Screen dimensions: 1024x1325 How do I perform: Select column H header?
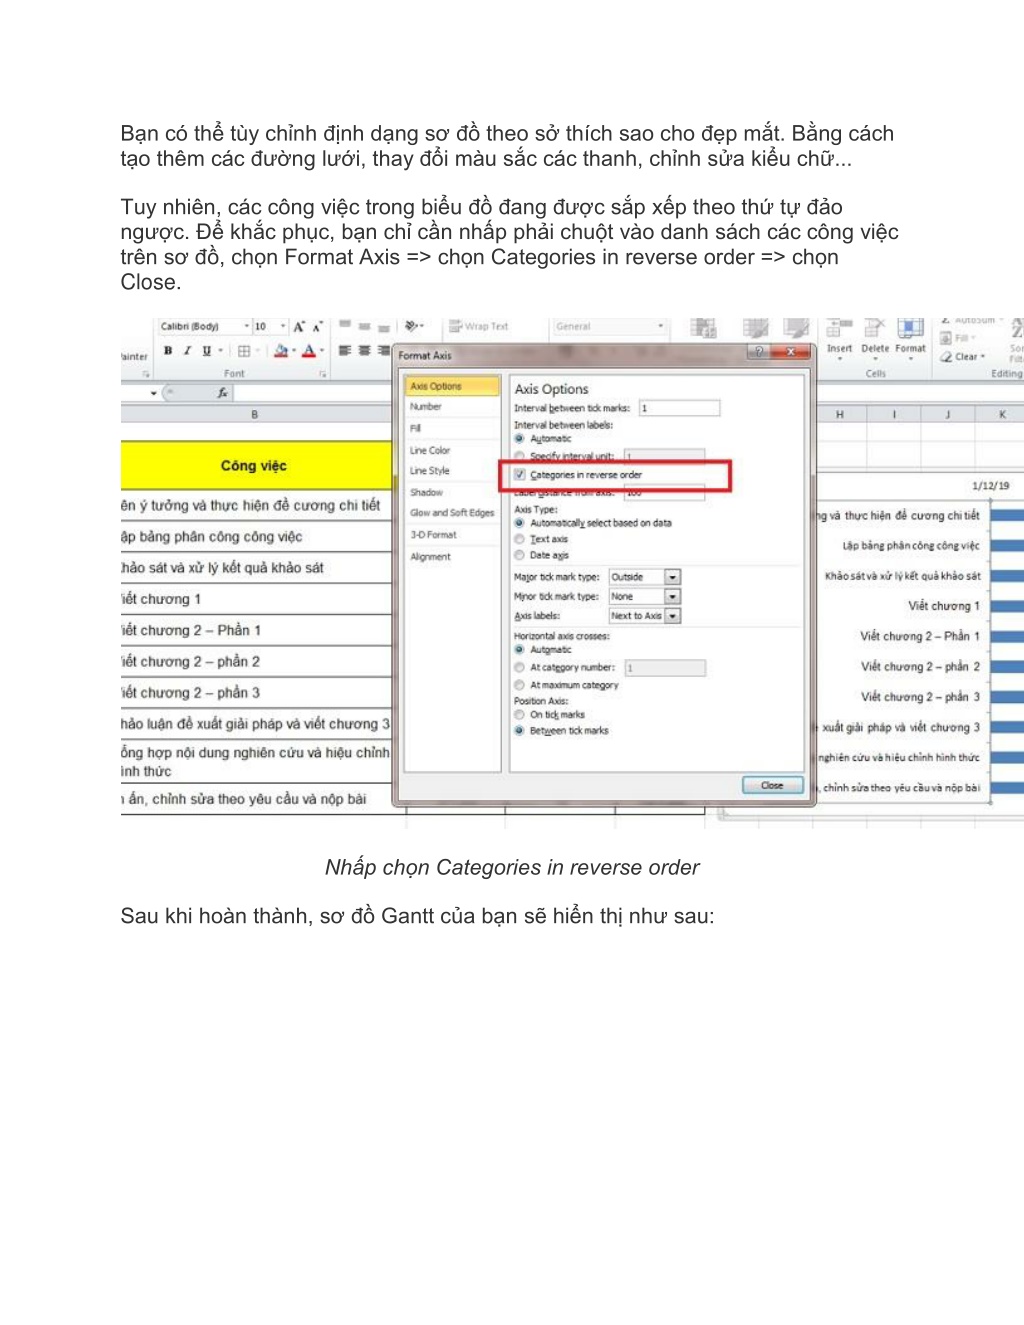point(840,414)
